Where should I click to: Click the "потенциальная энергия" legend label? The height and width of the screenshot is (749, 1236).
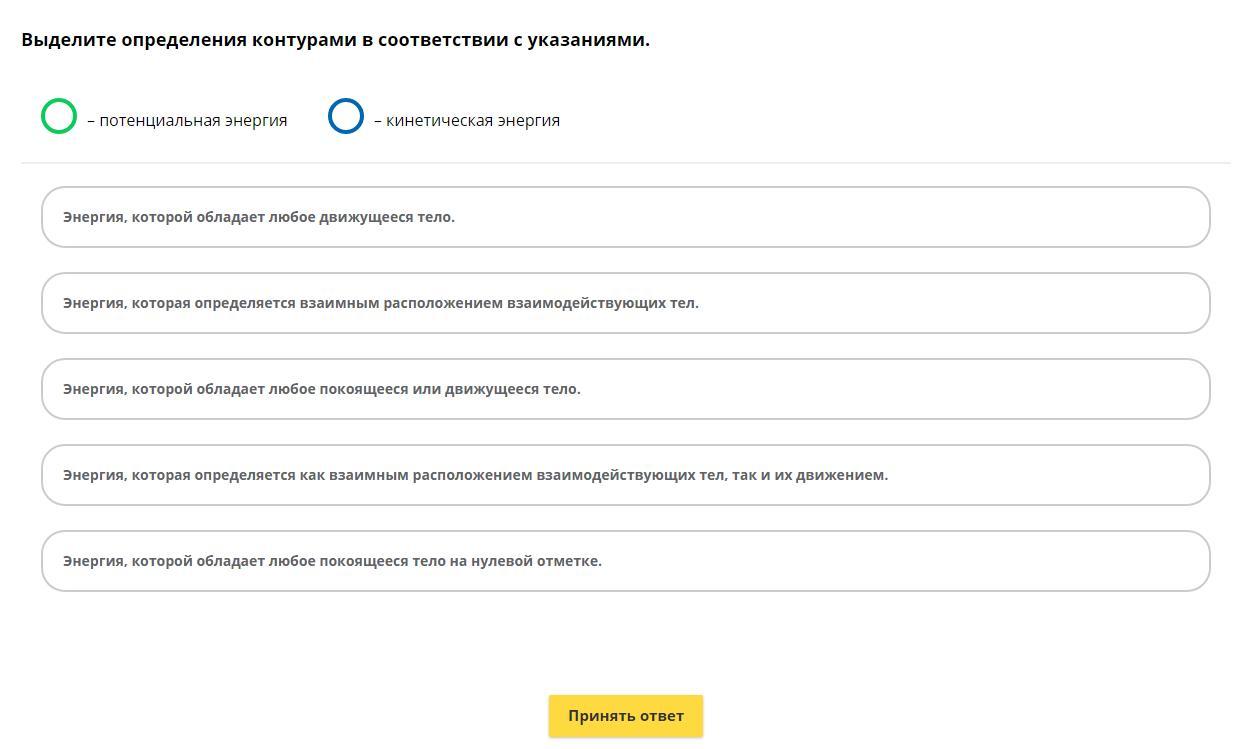point(193,121)
